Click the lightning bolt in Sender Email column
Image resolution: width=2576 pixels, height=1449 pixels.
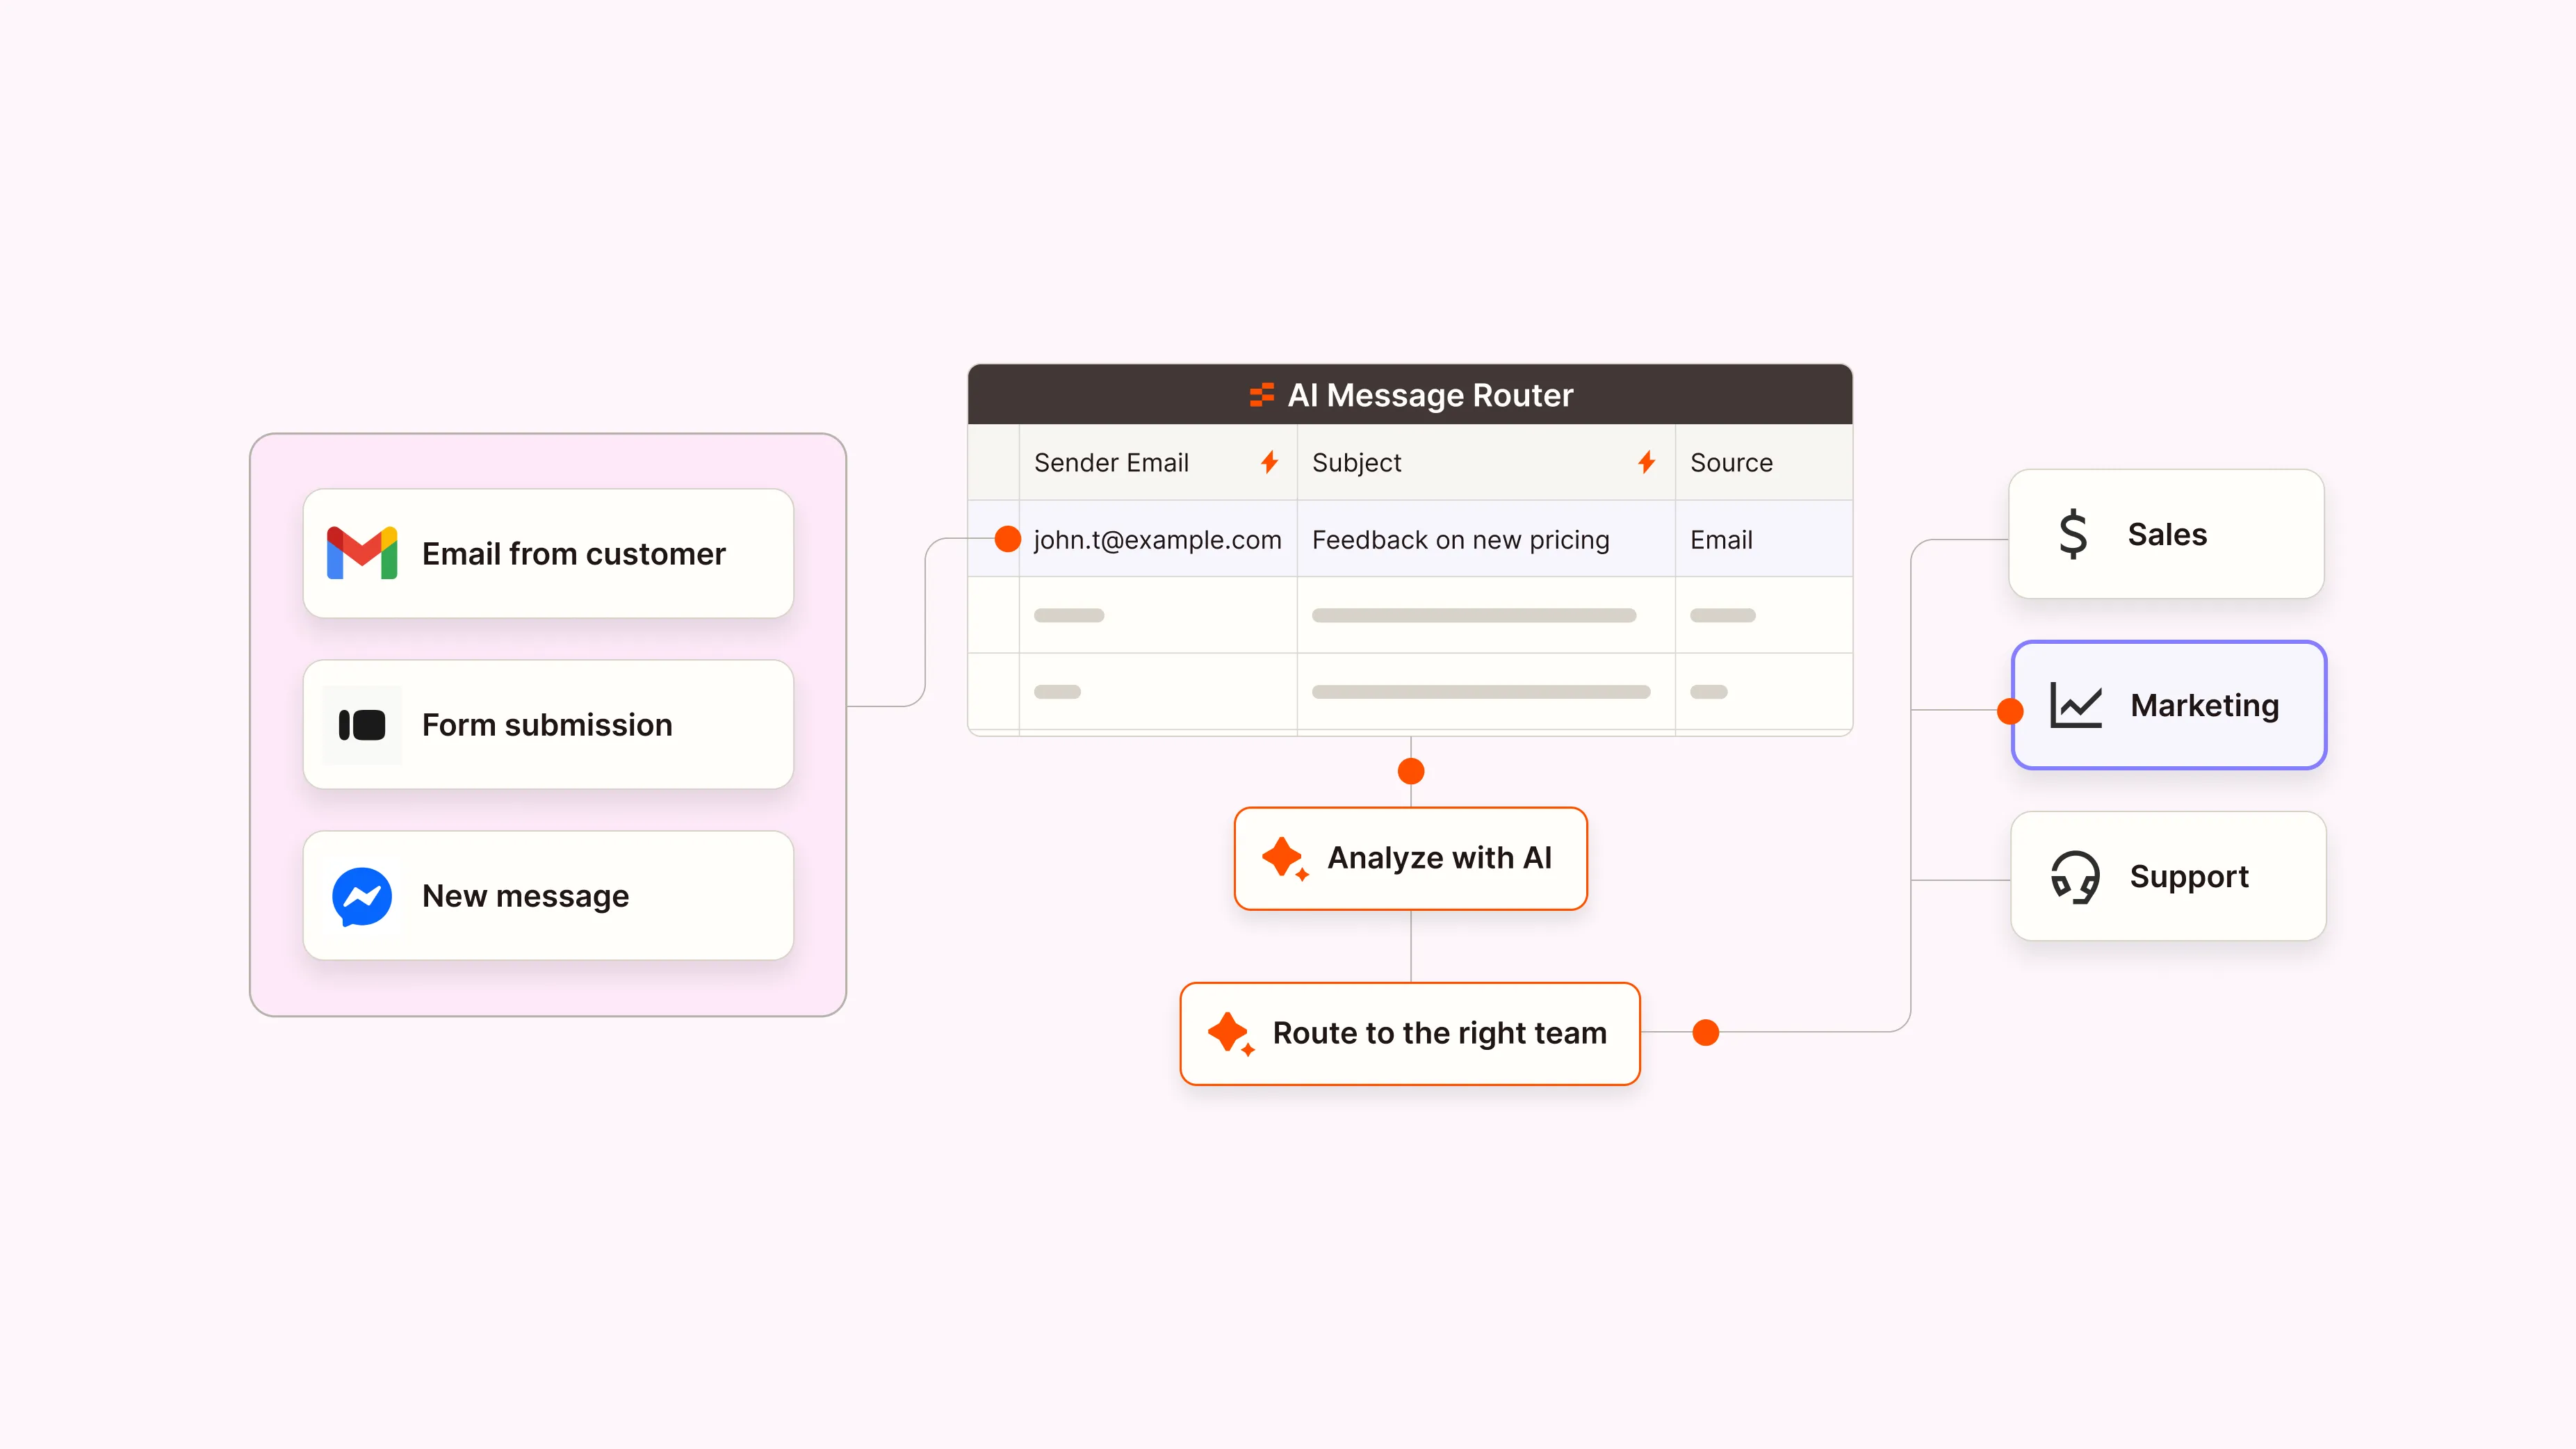1269,462
